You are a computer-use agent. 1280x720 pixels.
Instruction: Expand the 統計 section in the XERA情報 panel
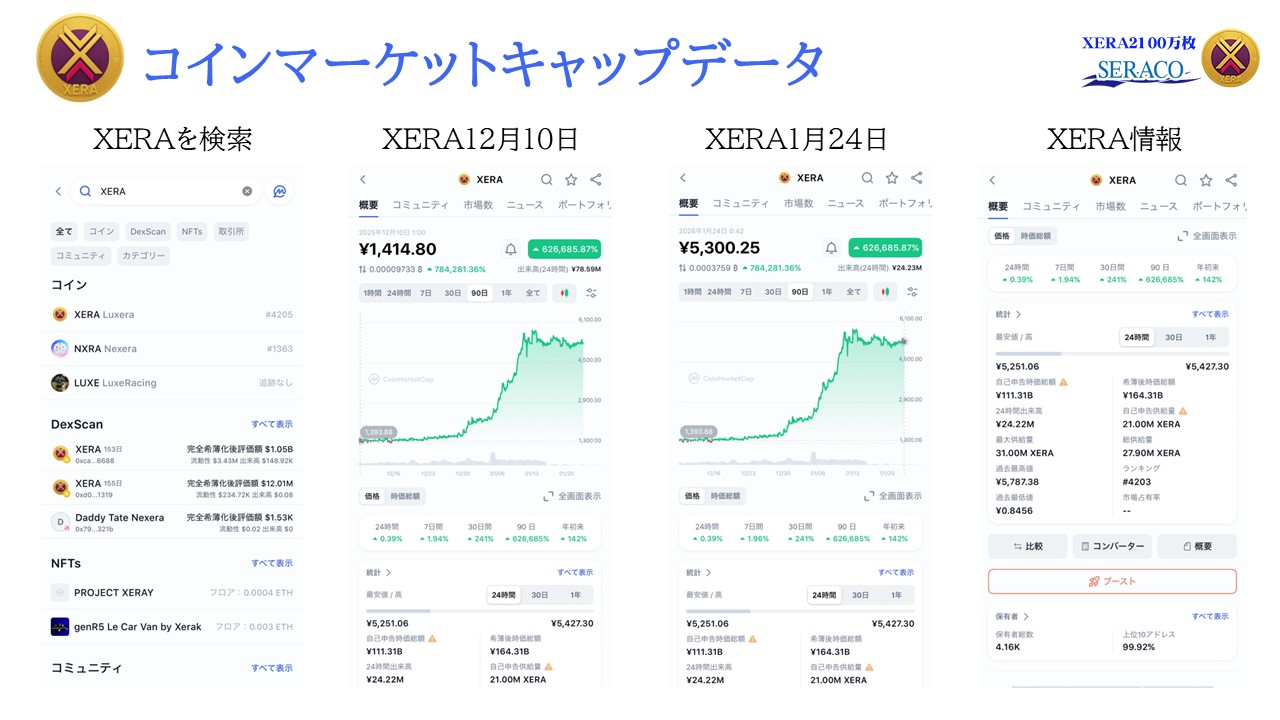(x=1019, y=314)
